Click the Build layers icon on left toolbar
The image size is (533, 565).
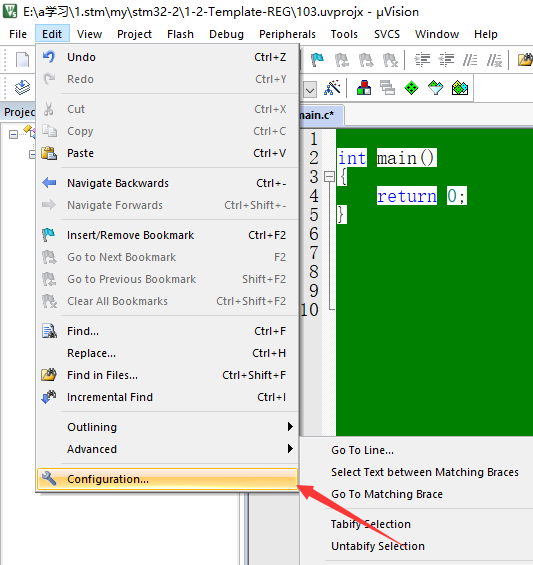(x=22, y=88)
